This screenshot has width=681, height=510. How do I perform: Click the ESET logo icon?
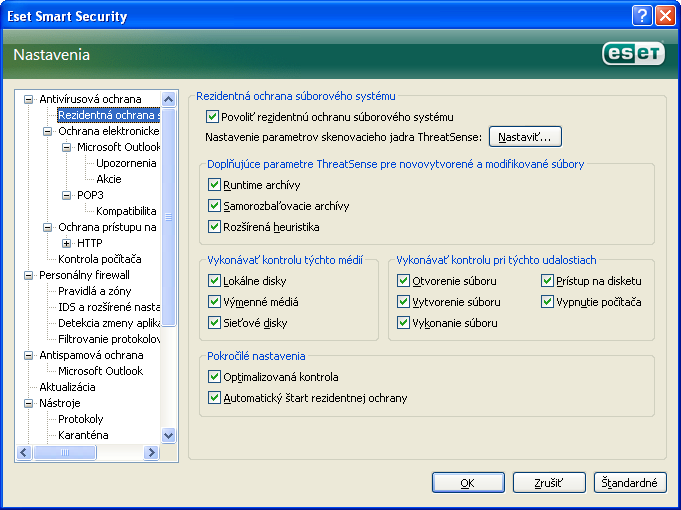tap(633, 53)
